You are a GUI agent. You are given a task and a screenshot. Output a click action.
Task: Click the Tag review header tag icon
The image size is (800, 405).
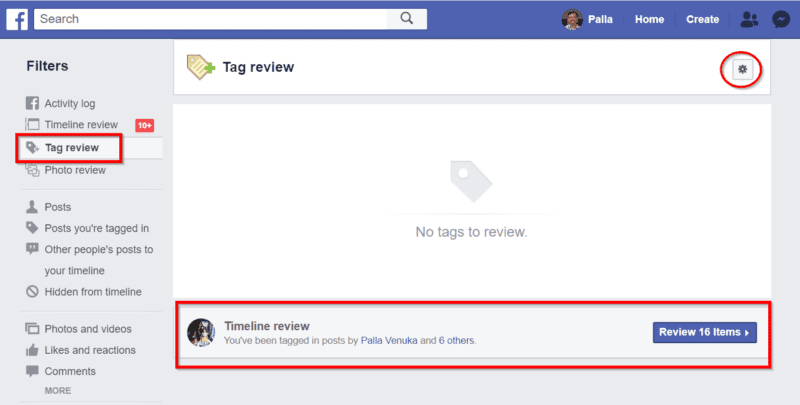pyautogui.click(x=201, y=67)
